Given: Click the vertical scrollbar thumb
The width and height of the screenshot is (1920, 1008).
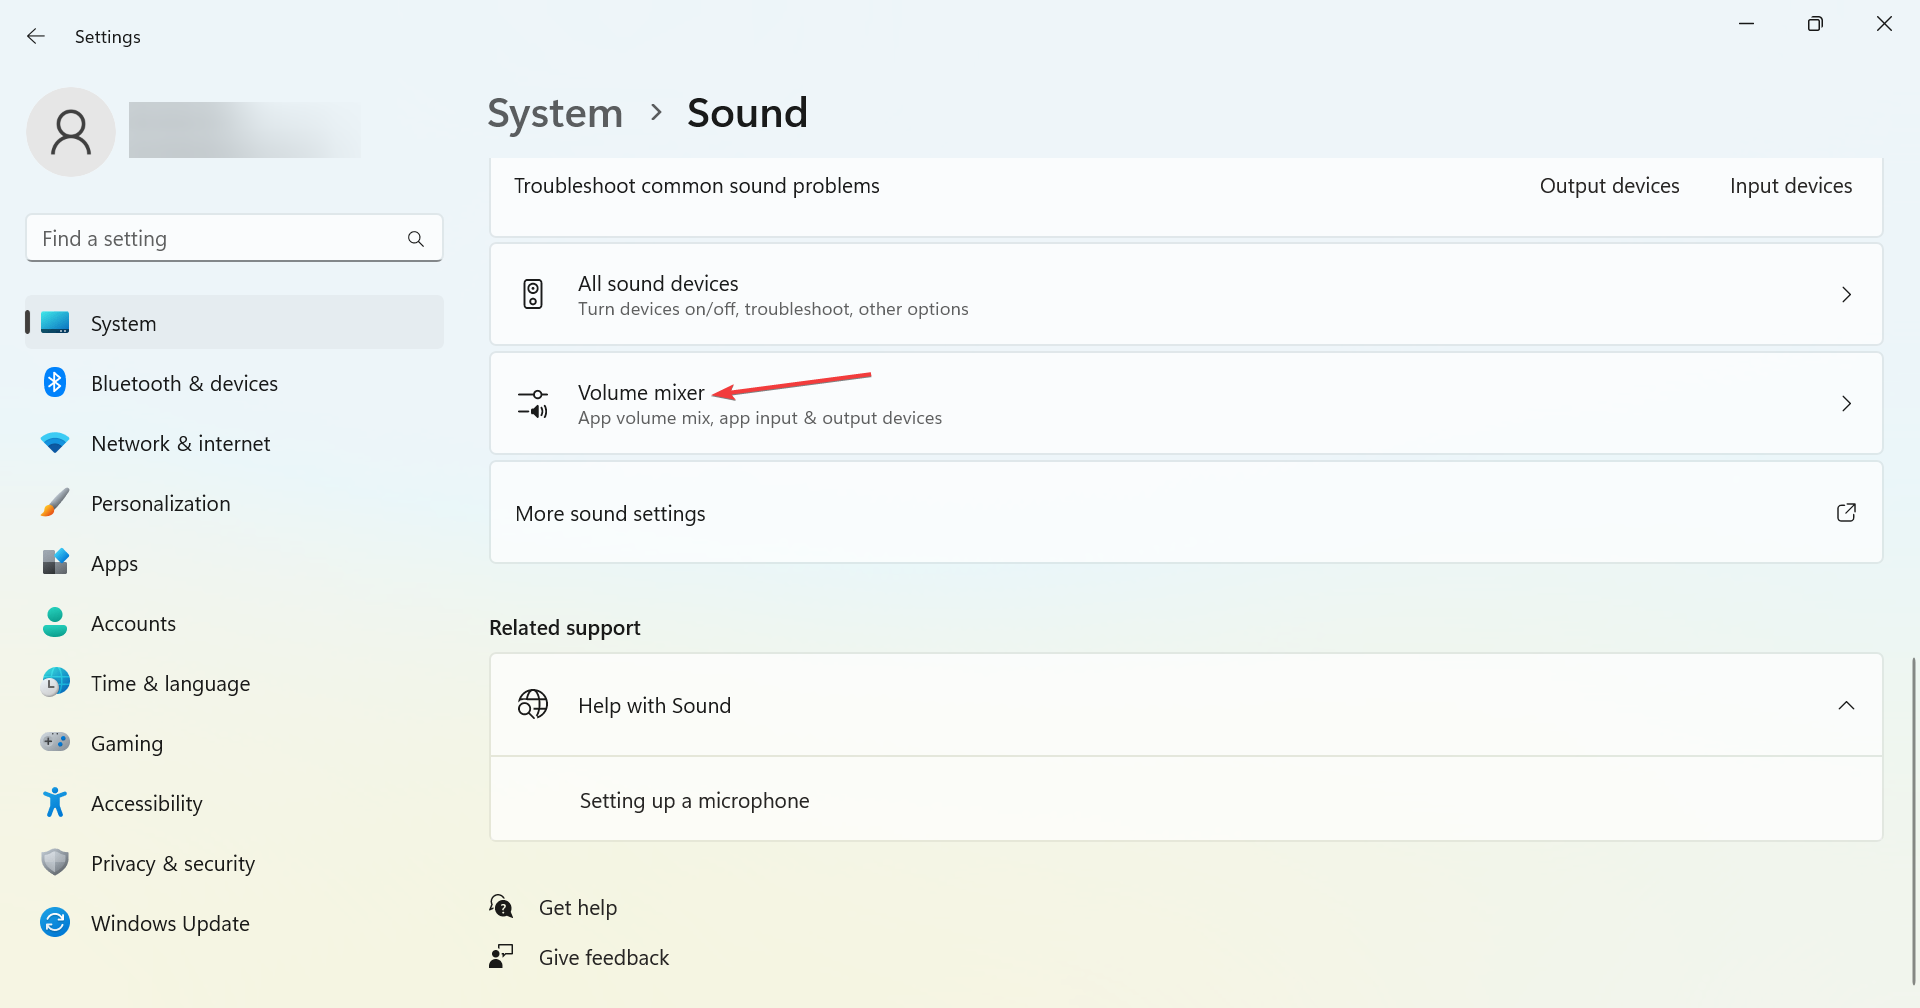Looking at the screenshot, I should click(x=1914, y=820).
